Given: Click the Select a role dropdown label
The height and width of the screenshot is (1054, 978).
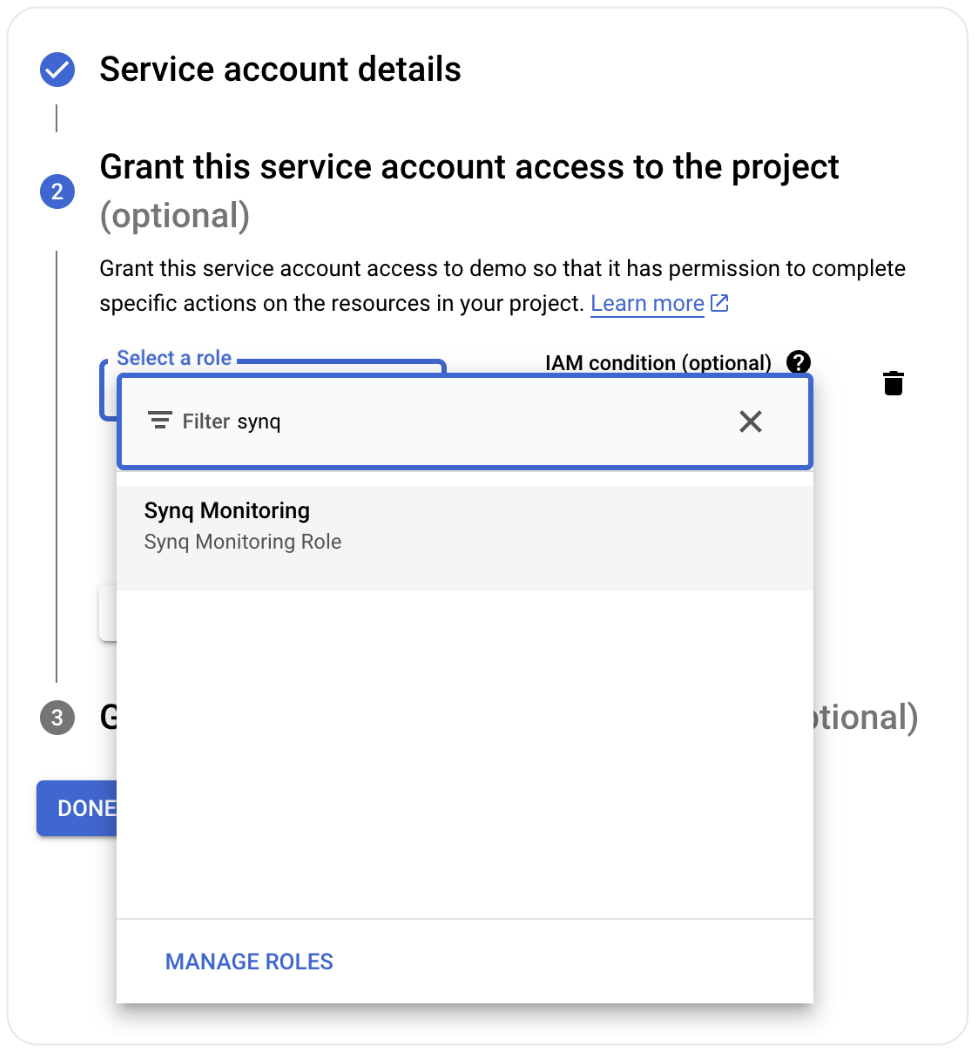Looking at the screenshot, I should pyautogui.click(x=174, y=358).
